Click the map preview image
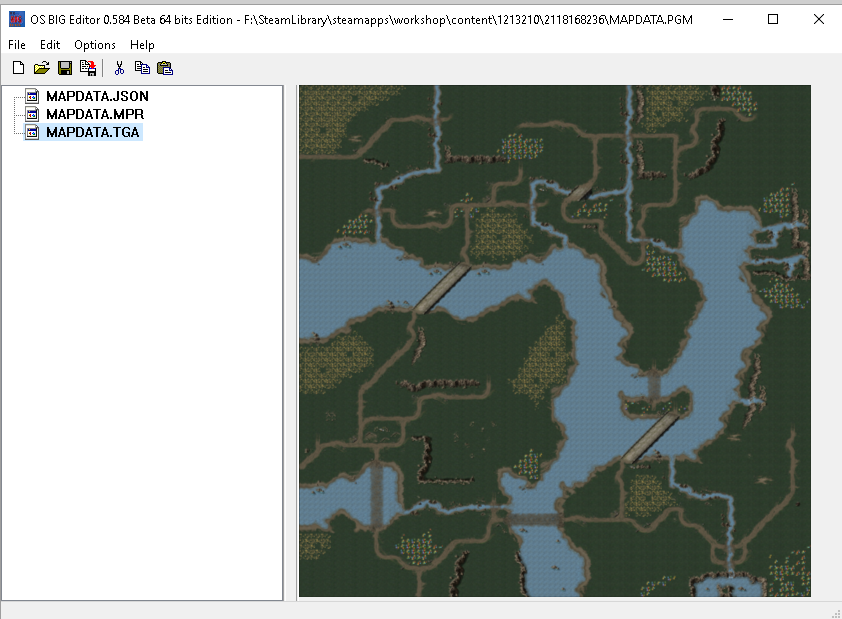Screen dimensions: 842x619 [555, 340]
